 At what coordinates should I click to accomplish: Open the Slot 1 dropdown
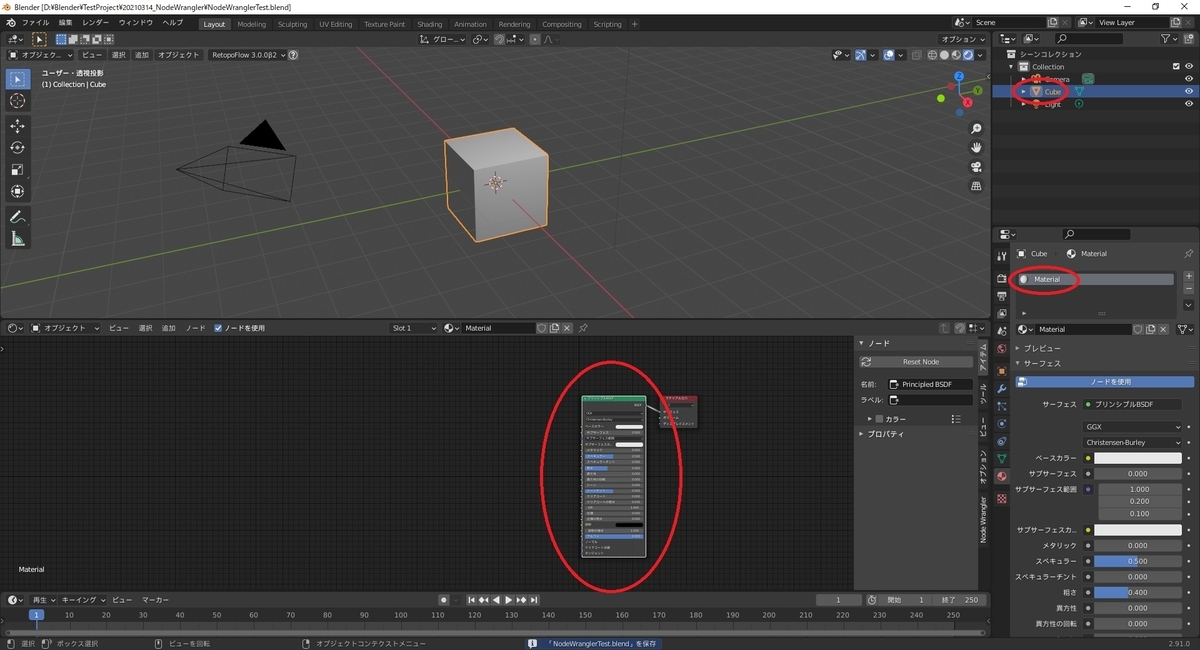pos(414,328)
